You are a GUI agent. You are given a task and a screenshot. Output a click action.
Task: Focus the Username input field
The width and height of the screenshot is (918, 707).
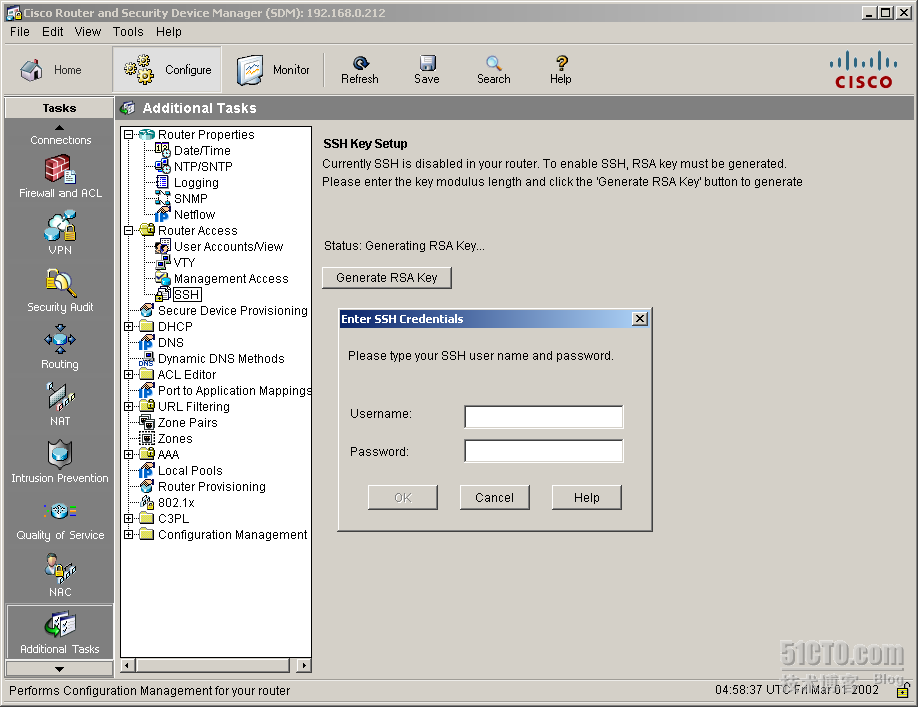pos(544,417)
